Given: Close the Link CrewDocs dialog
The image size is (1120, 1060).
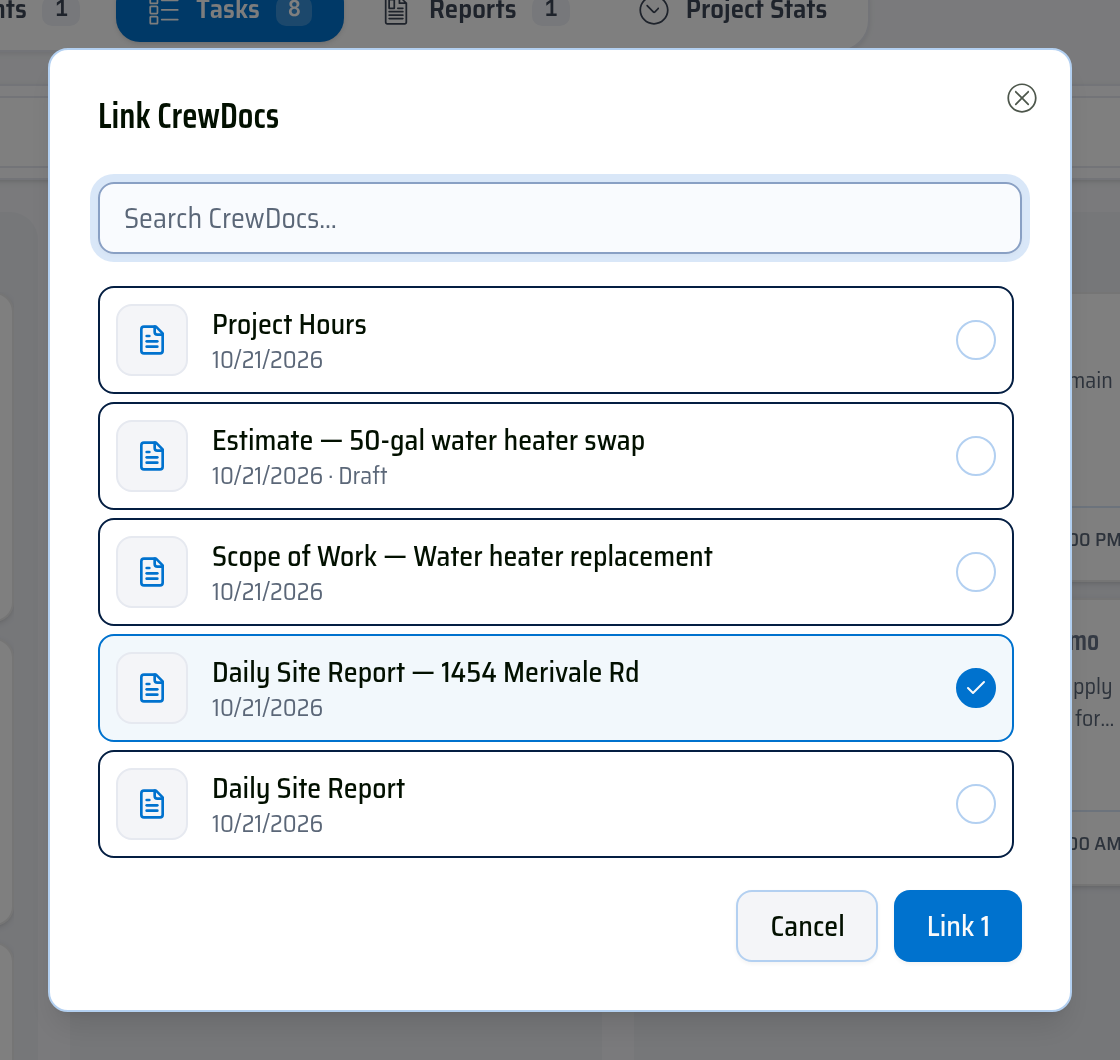Looking at the screenshot, I should (1021, 98).
